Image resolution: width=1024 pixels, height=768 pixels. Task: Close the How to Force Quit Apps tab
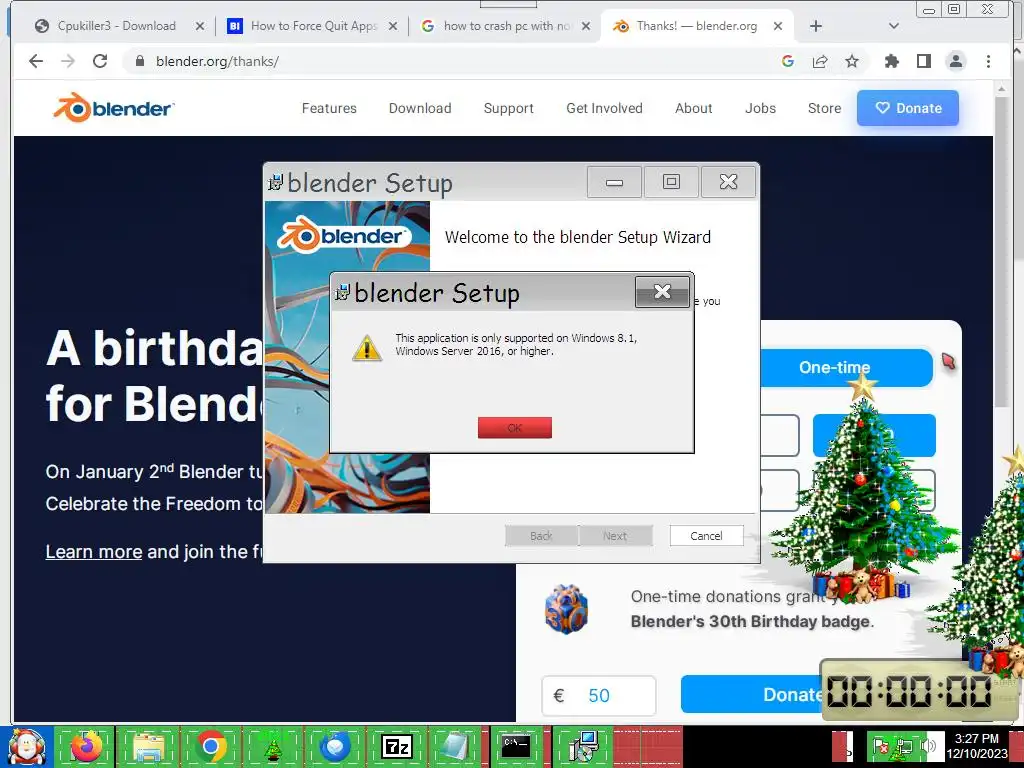392,26
